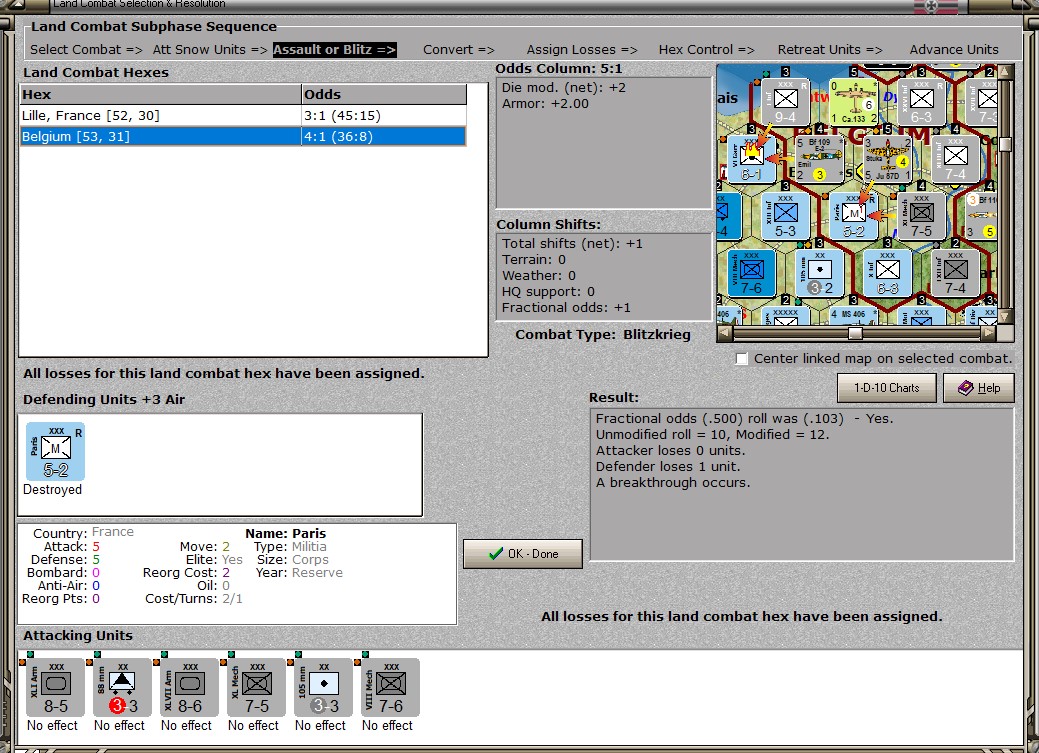Click the Paris 5-2 militia counter on map
This screenshot has height=753, width=1039.
pos(853,216)
